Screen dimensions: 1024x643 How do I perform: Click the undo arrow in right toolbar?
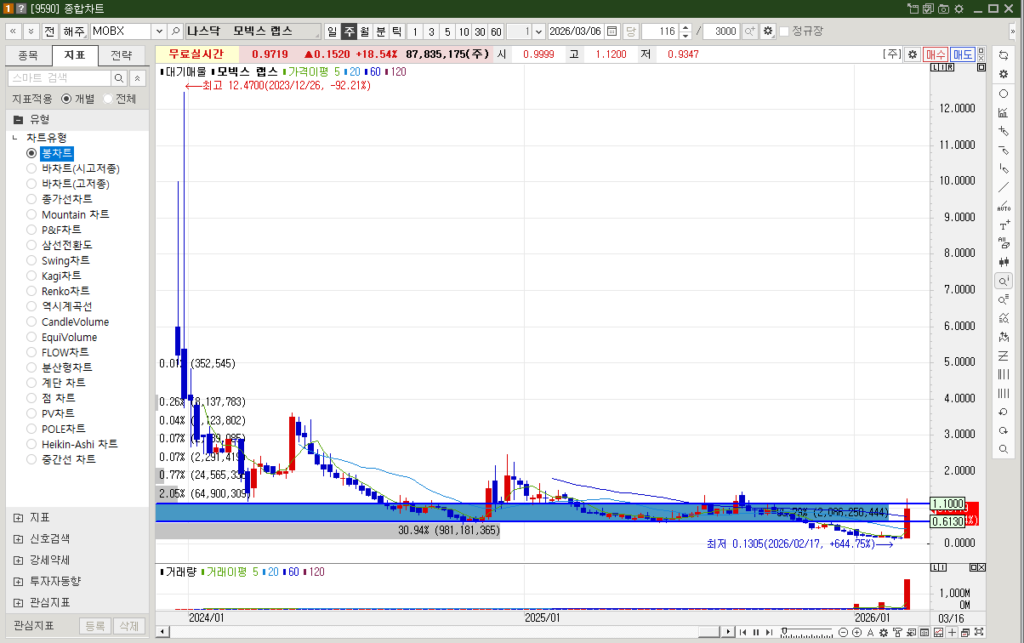(1003, 412)
